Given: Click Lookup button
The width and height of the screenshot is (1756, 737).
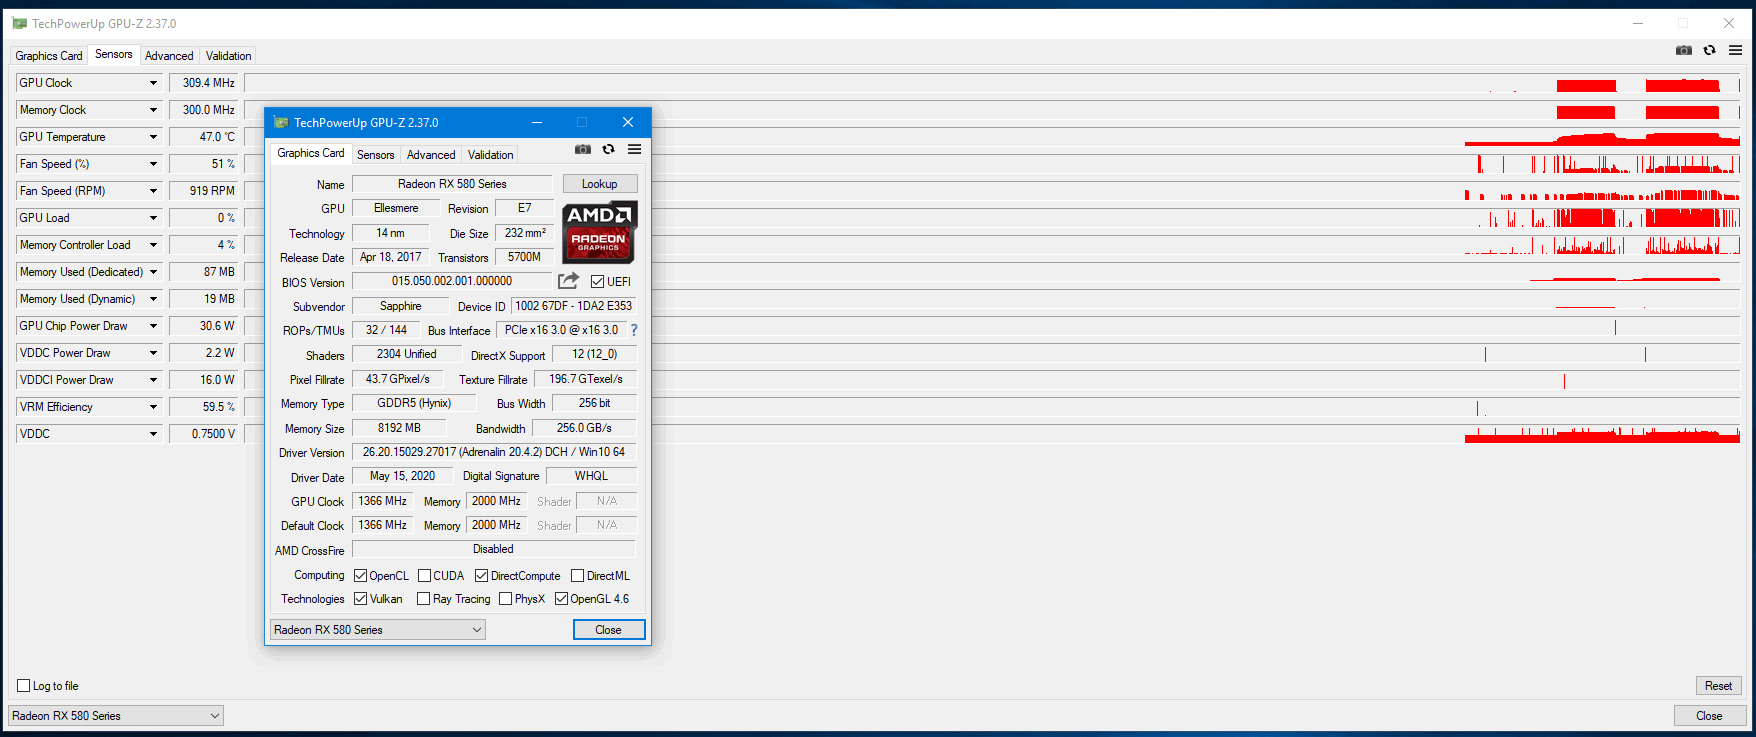Looking at the screenshot, I should (x=600, y=184).
